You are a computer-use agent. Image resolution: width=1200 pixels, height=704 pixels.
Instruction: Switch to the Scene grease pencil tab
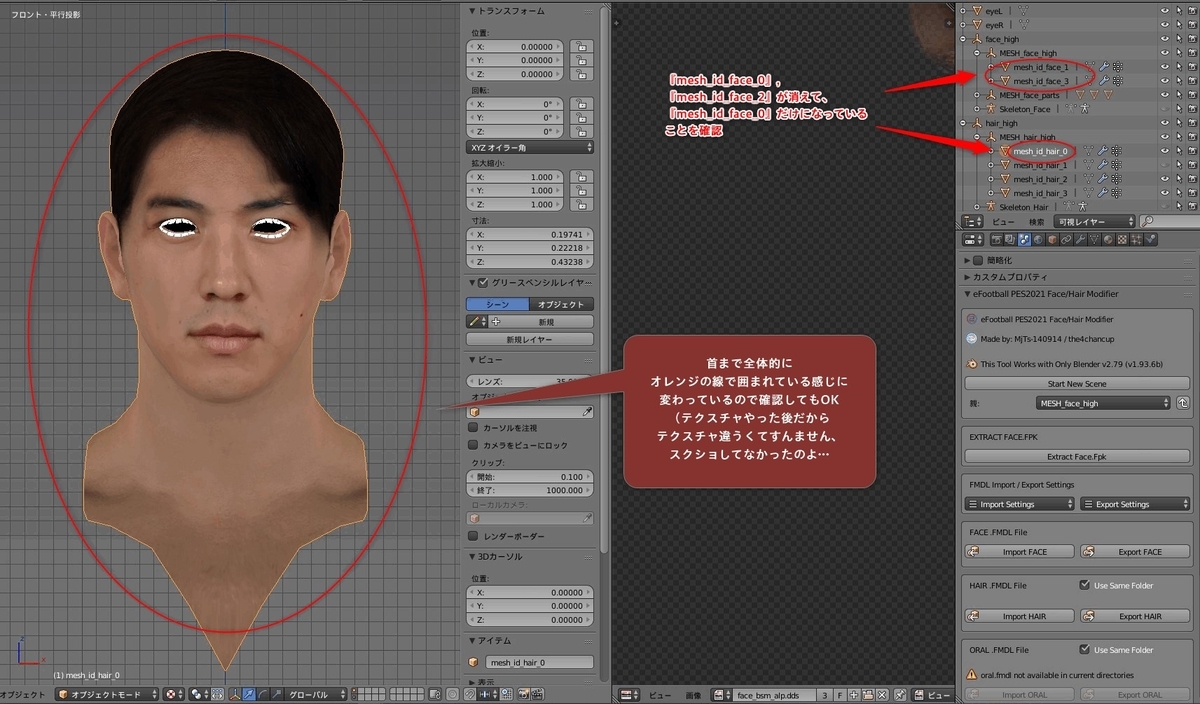pyautogui.click(x=497, y=304)
